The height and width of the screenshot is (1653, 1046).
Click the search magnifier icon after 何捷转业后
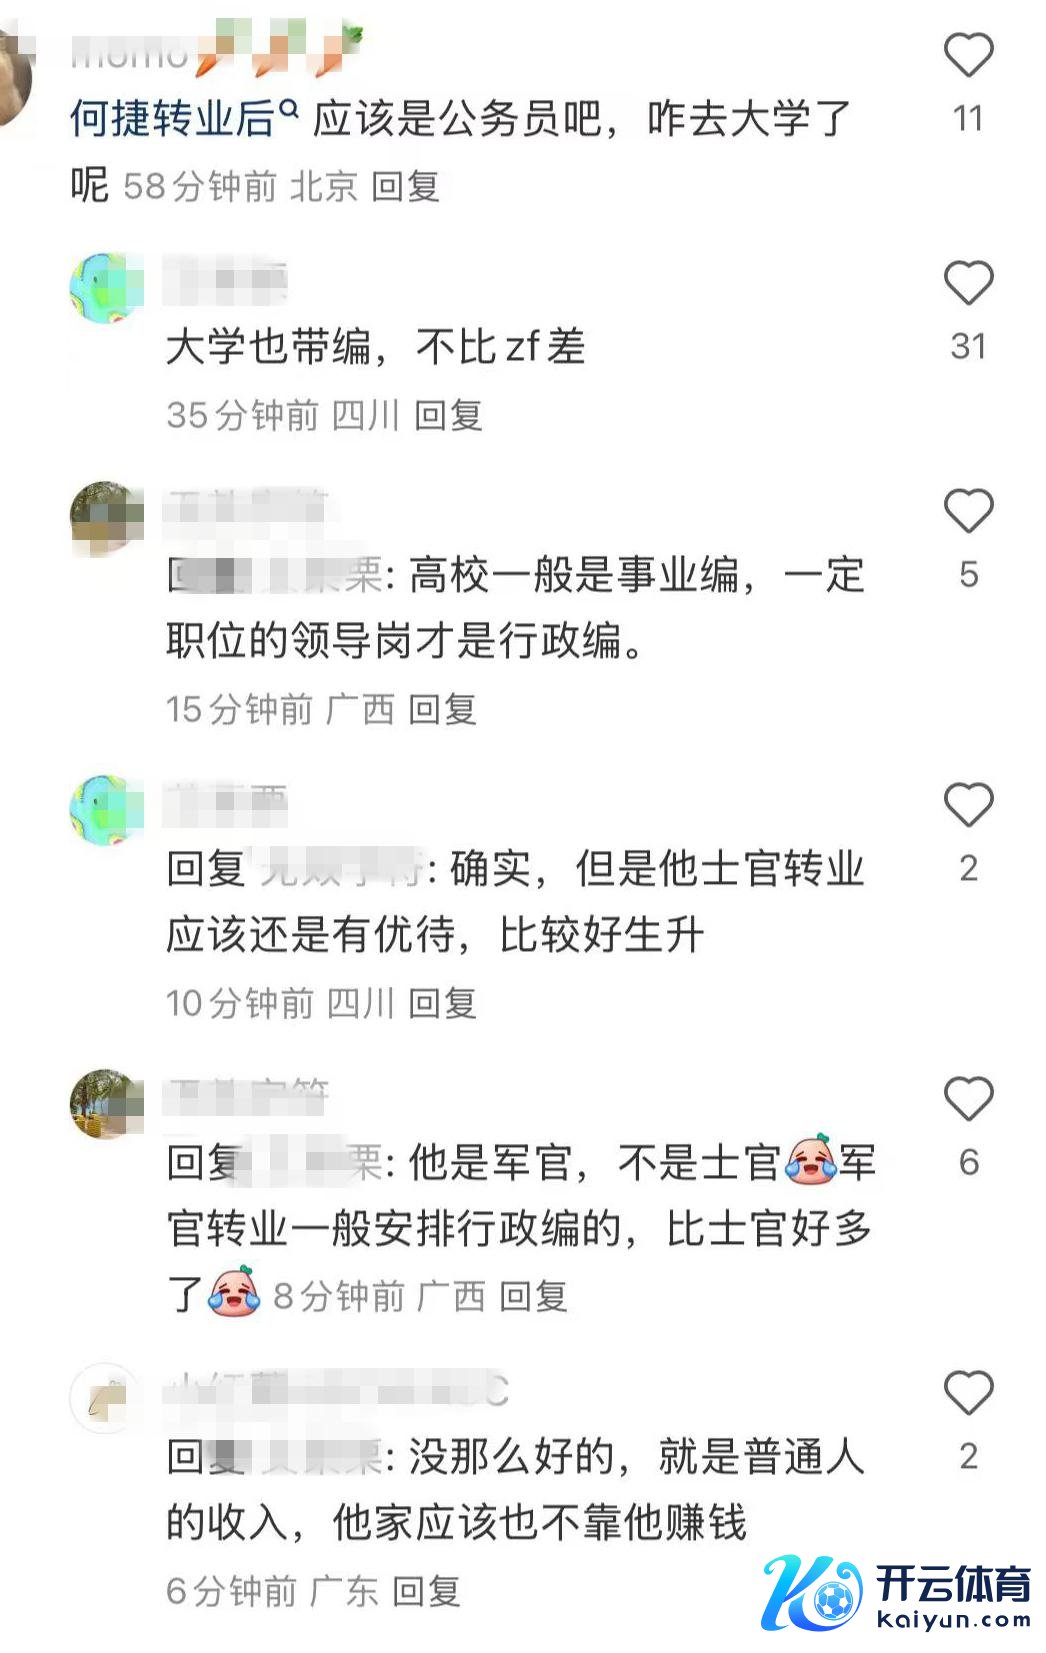point(289,110)
